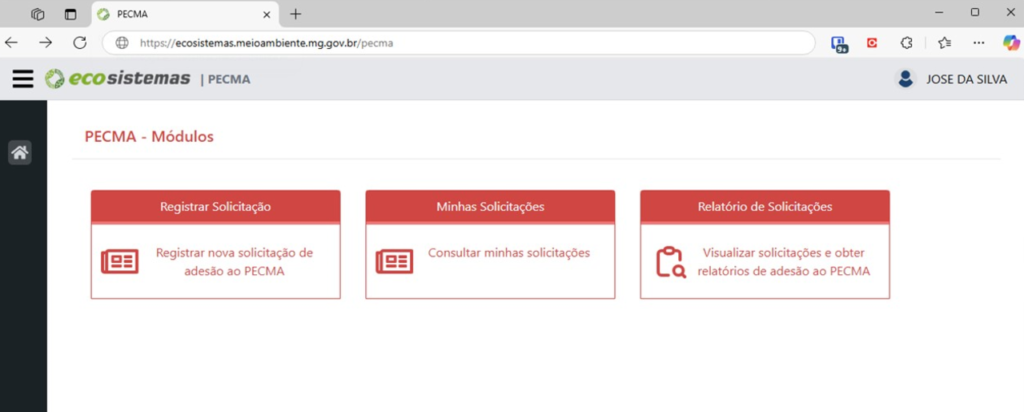This screenshot has width=1024, height=412.
Task: Minimize the browser window
Action: tap(940, 12)
